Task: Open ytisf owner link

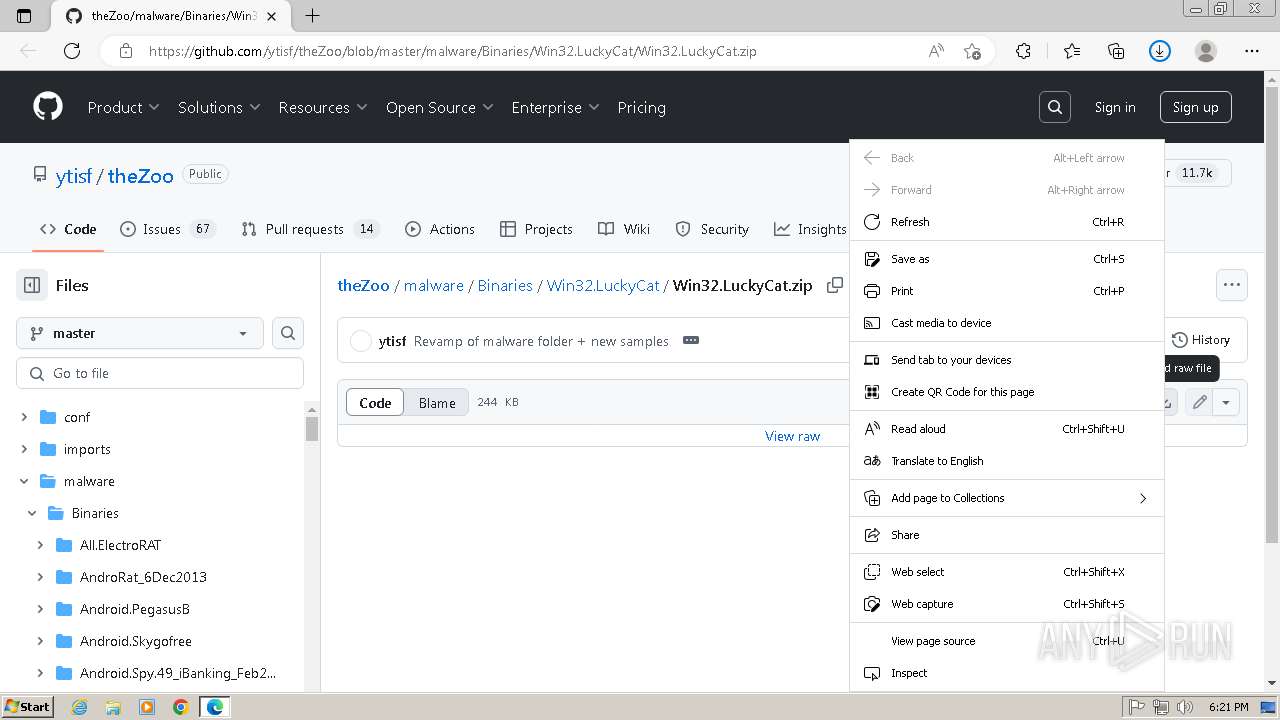Action: (x=74, y=175)
